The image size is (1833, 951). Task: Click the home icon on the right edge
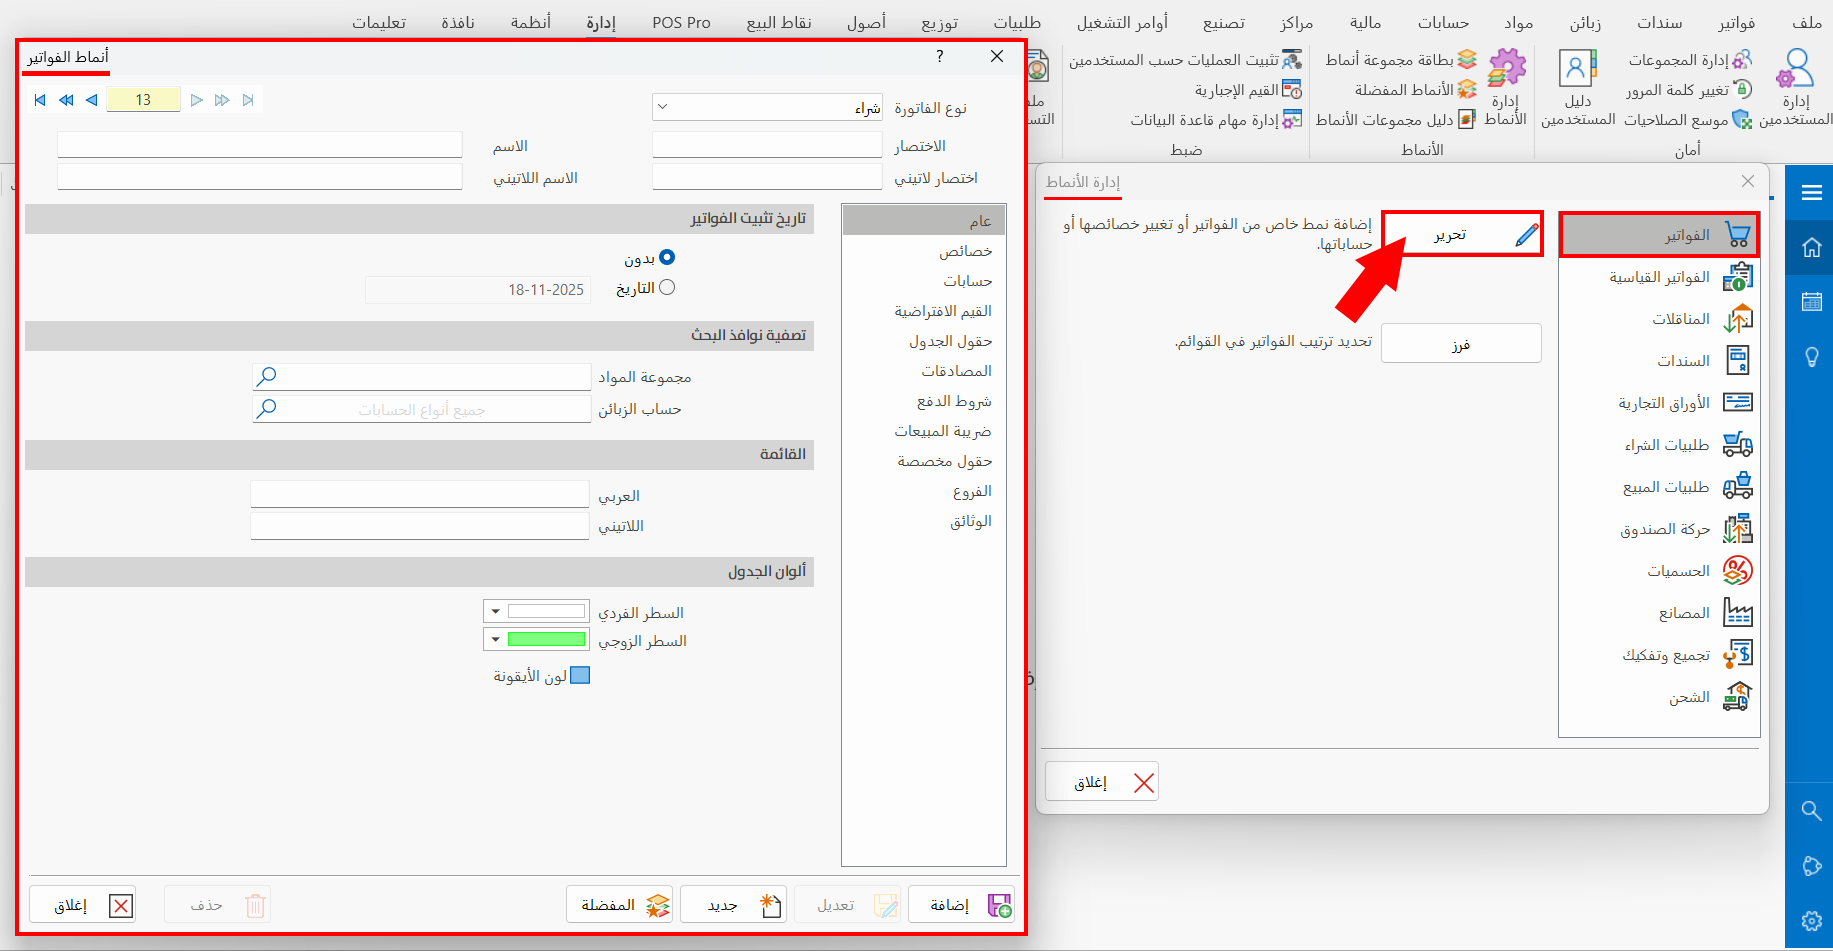[1810, 247]
